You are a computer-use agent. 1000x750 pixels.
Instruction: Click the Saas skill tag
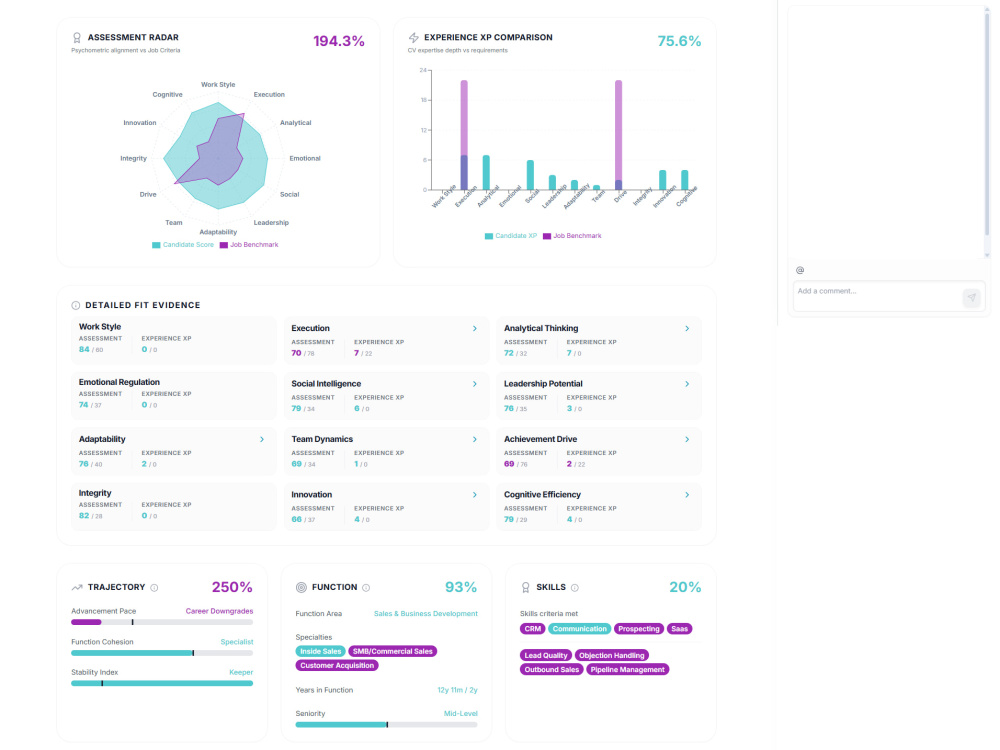680,629
